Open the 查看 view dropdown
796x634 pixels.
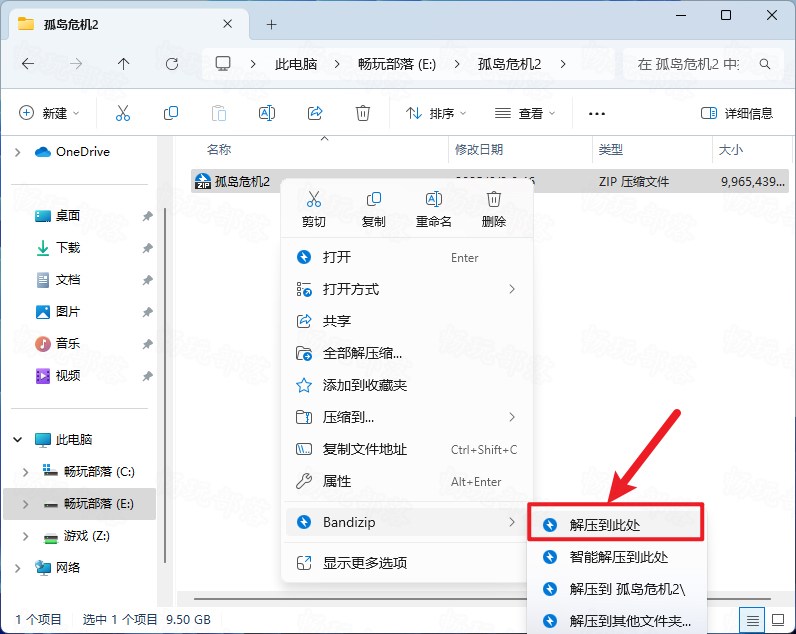(525, 113)
